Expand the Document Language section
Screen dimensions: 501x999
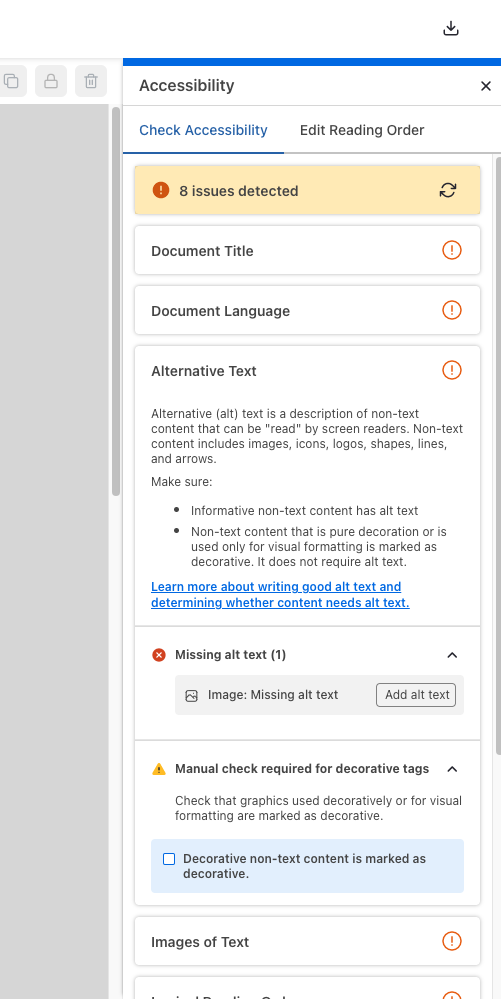tap(307, 310)
